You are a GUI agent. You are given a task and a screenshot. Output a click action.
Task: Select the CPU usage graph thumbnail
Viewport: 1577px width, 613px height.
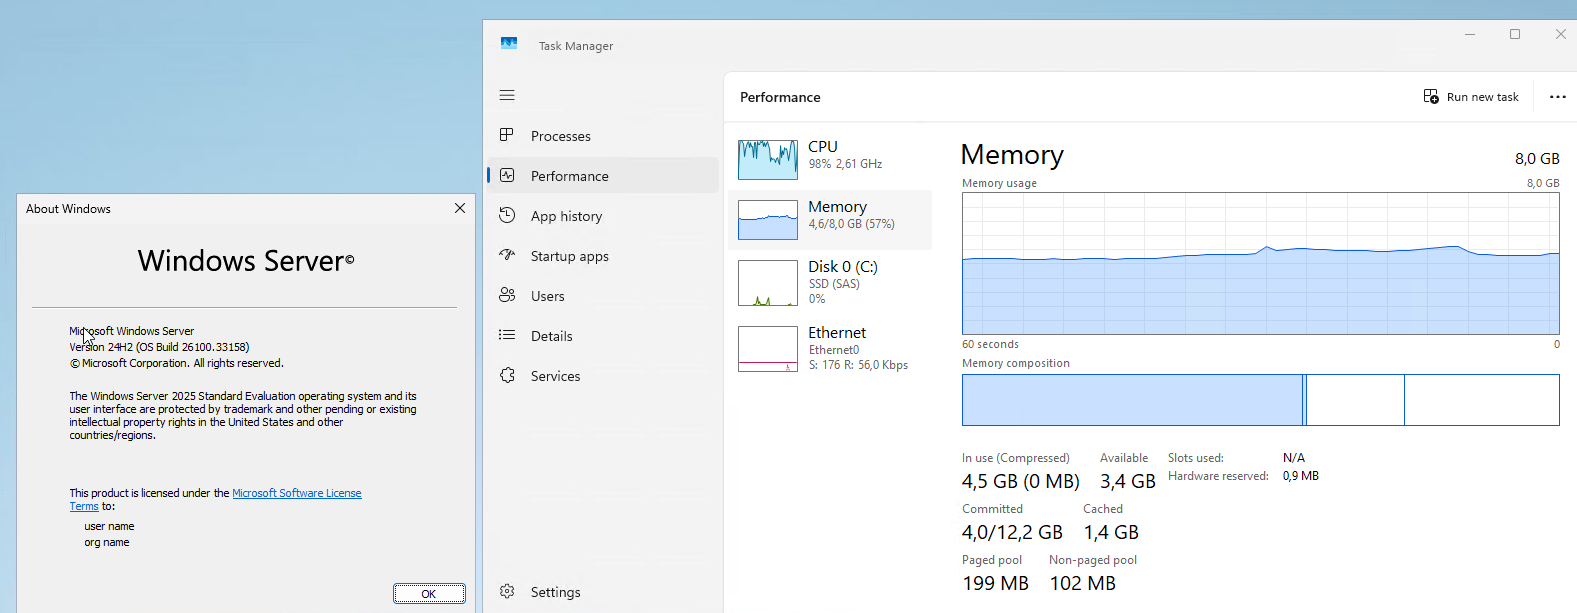tap(768, 160)
